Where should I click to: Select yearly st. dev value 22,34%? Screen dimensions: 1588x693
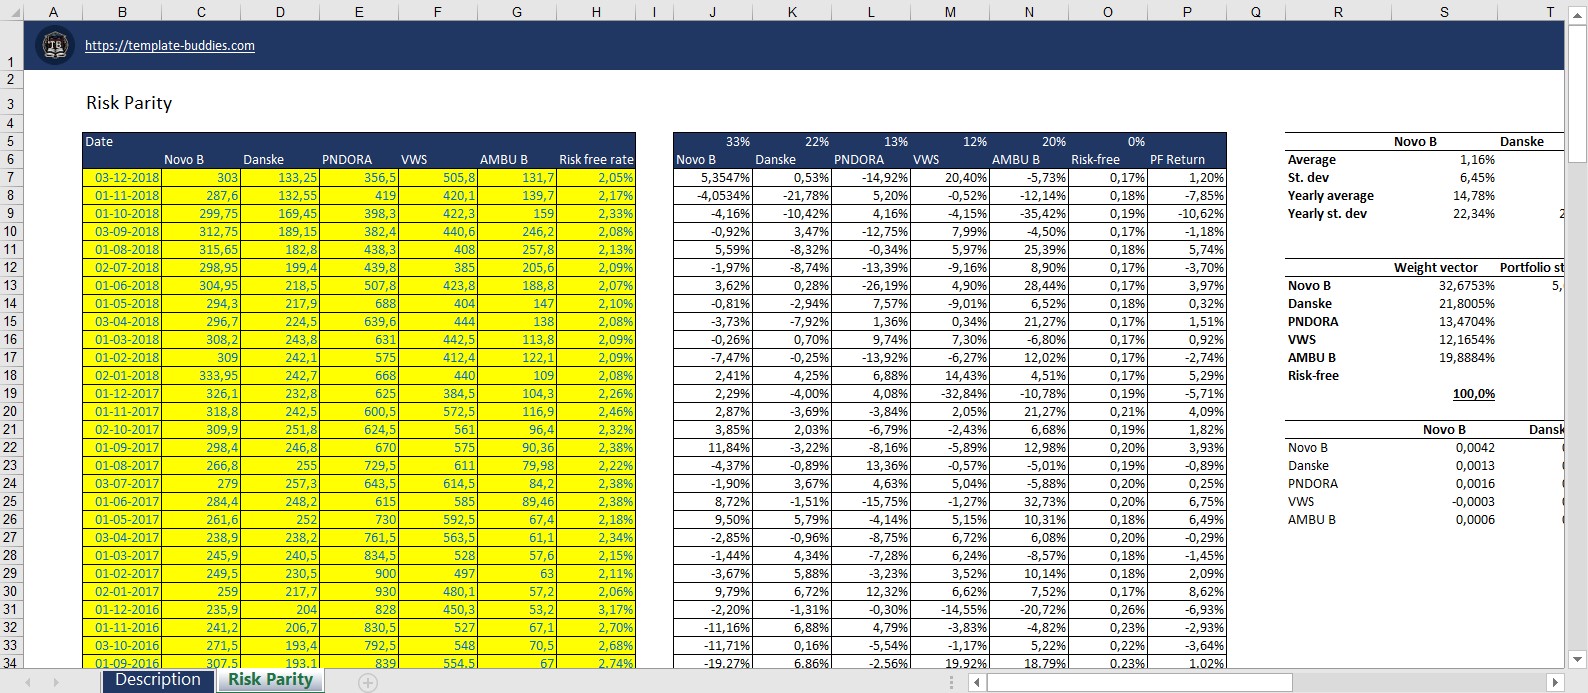pyautogui.click(x=1443, y=214)
